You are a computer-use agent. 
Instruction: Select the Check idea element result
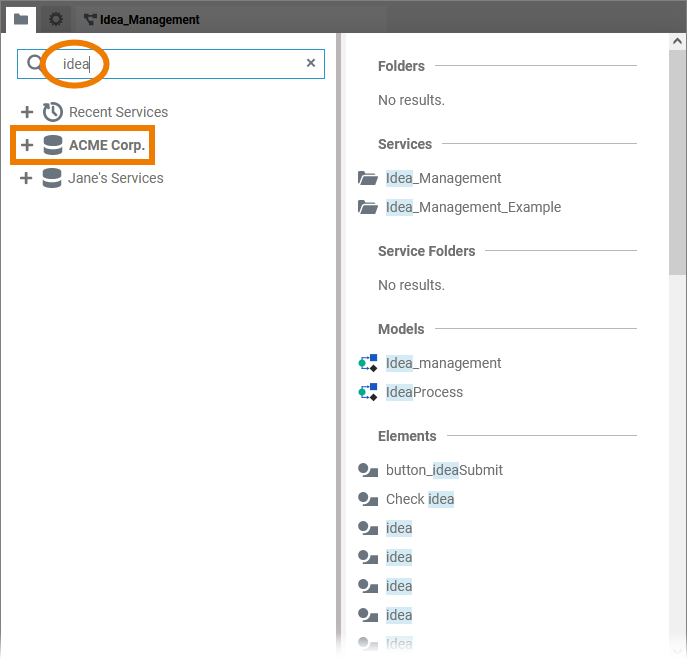pos(420,499)
